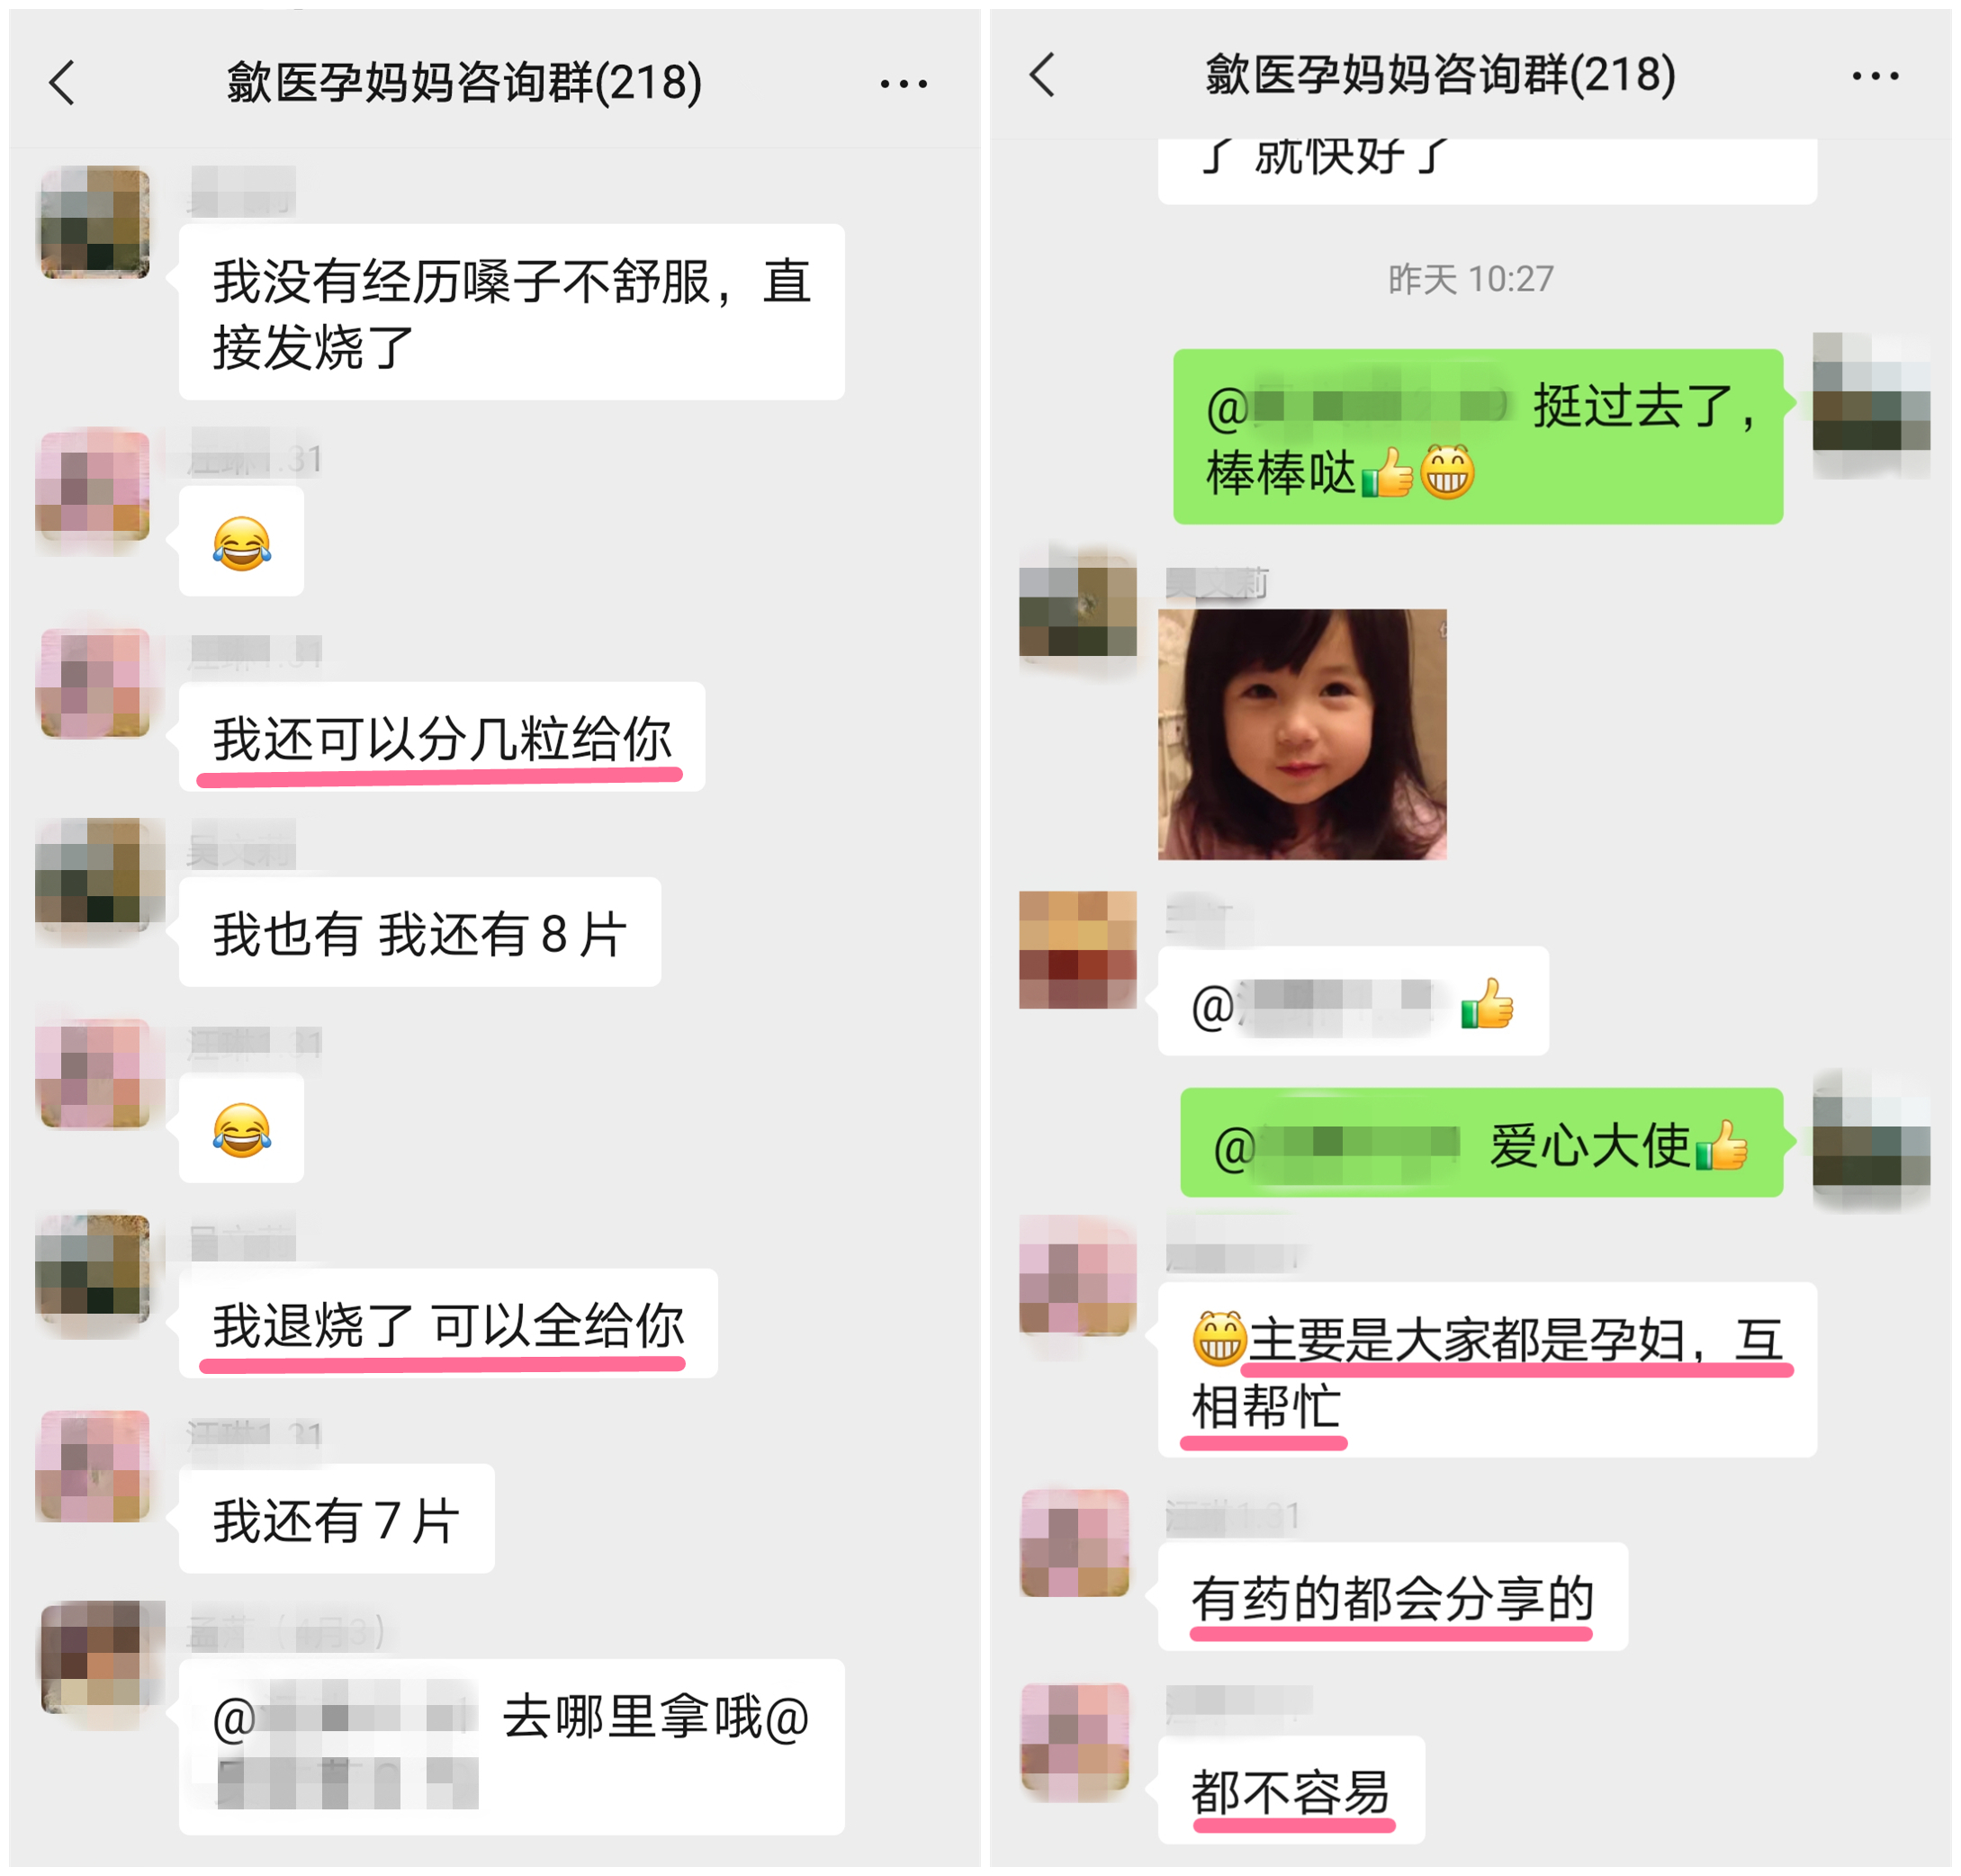Open more options dots in left chat

click(x=903, y=84)
